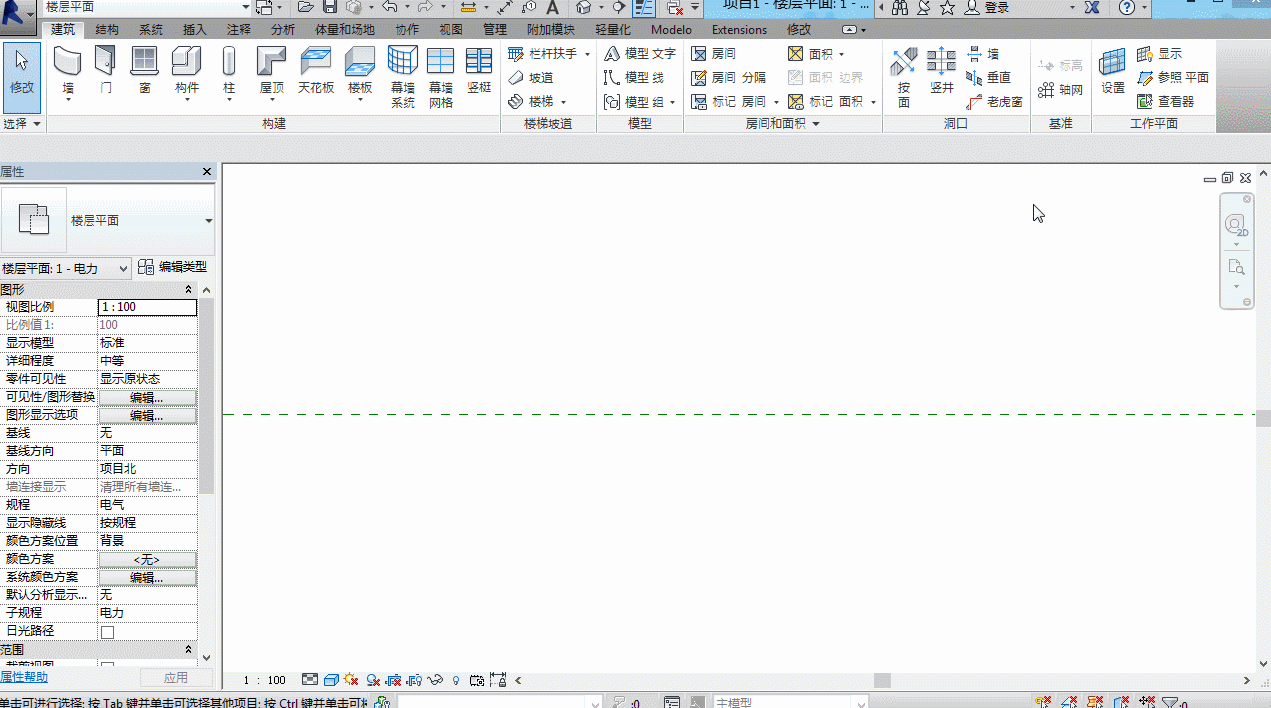
Task: Toggle the visual style icon in view bar
Action: (x=331, y=680)
